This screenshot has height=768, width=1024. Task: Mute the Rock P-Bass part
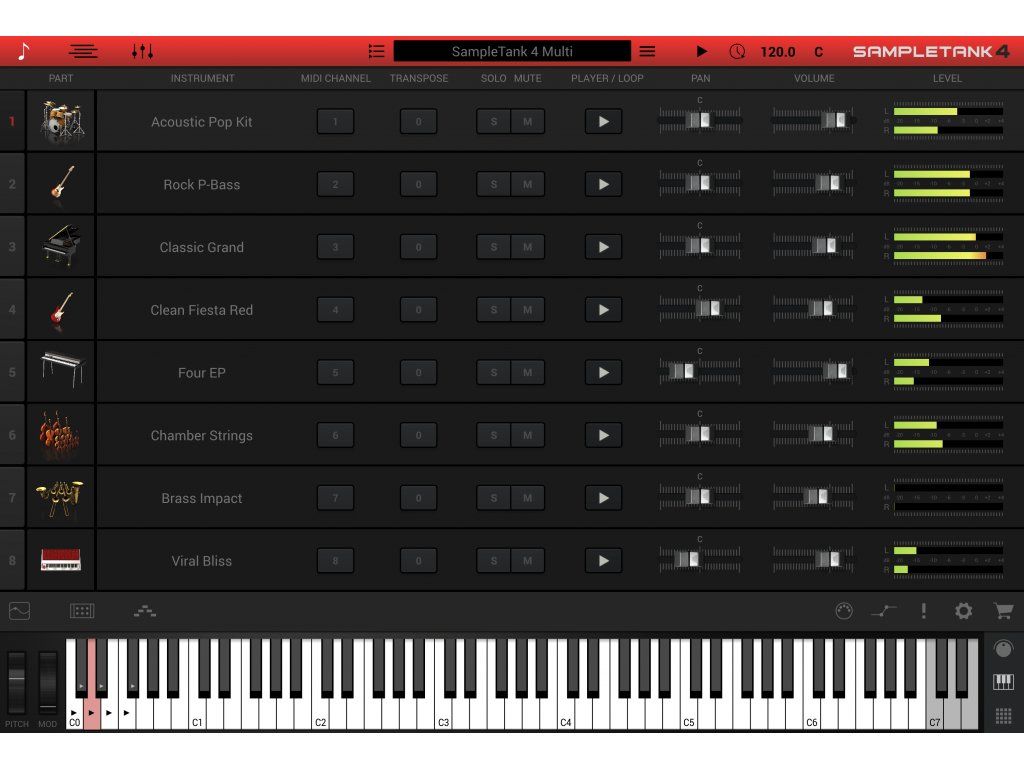528,184
